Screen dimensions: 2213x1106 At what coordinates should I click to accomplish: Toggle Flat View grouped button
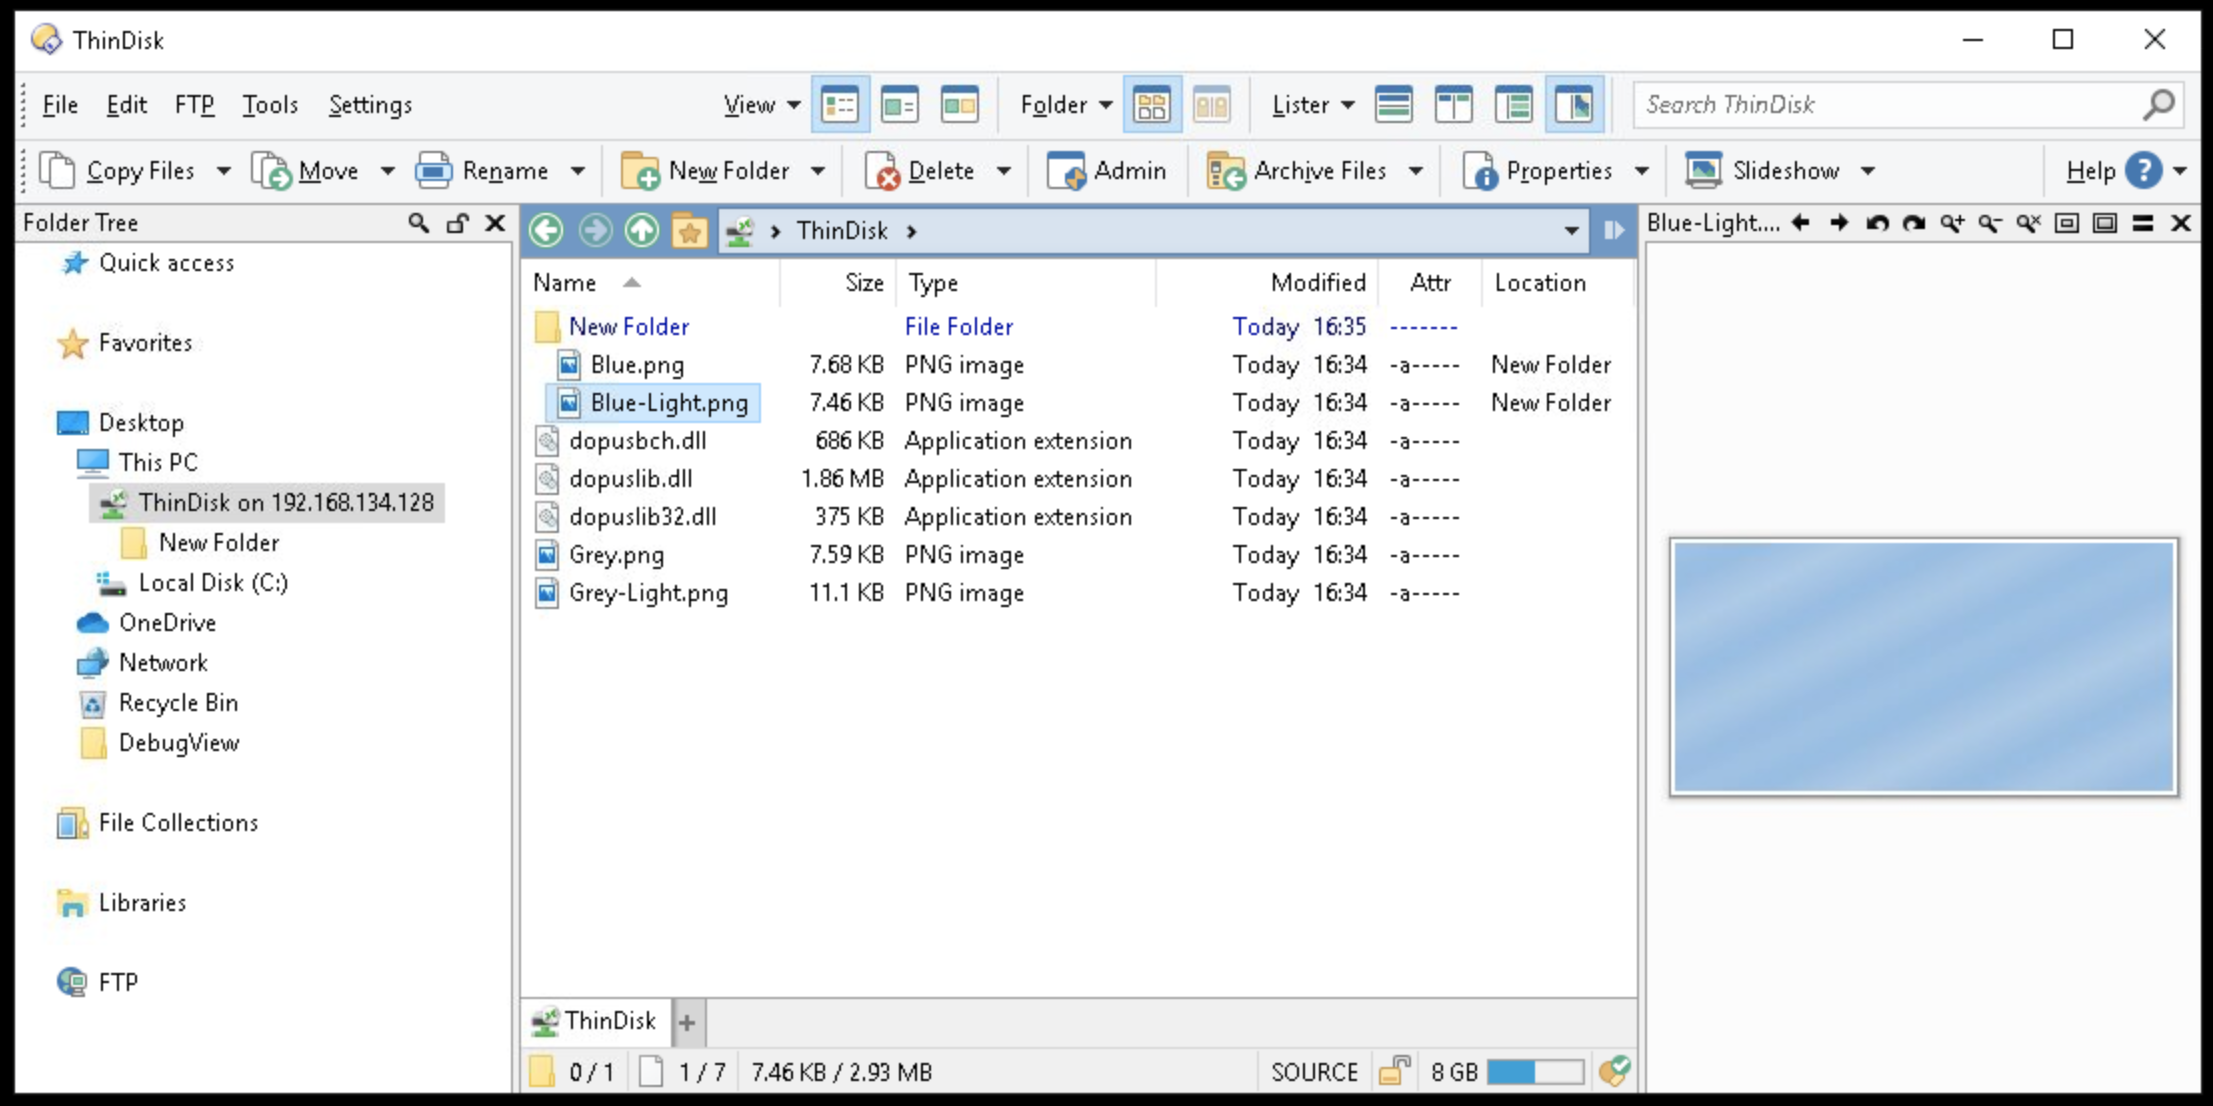pyautogui.click(x=1152, y=105)
